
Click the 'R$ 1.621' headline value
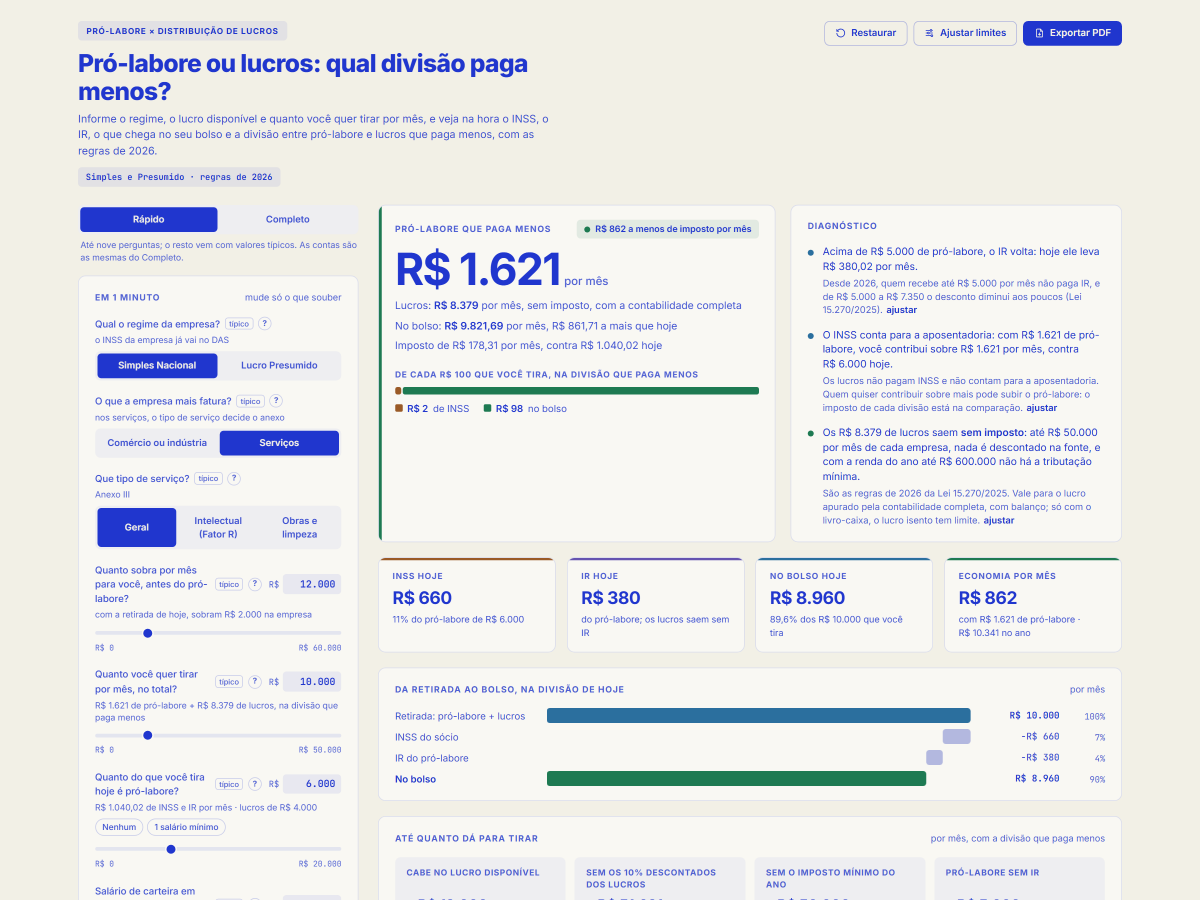(x=478, y=270)
